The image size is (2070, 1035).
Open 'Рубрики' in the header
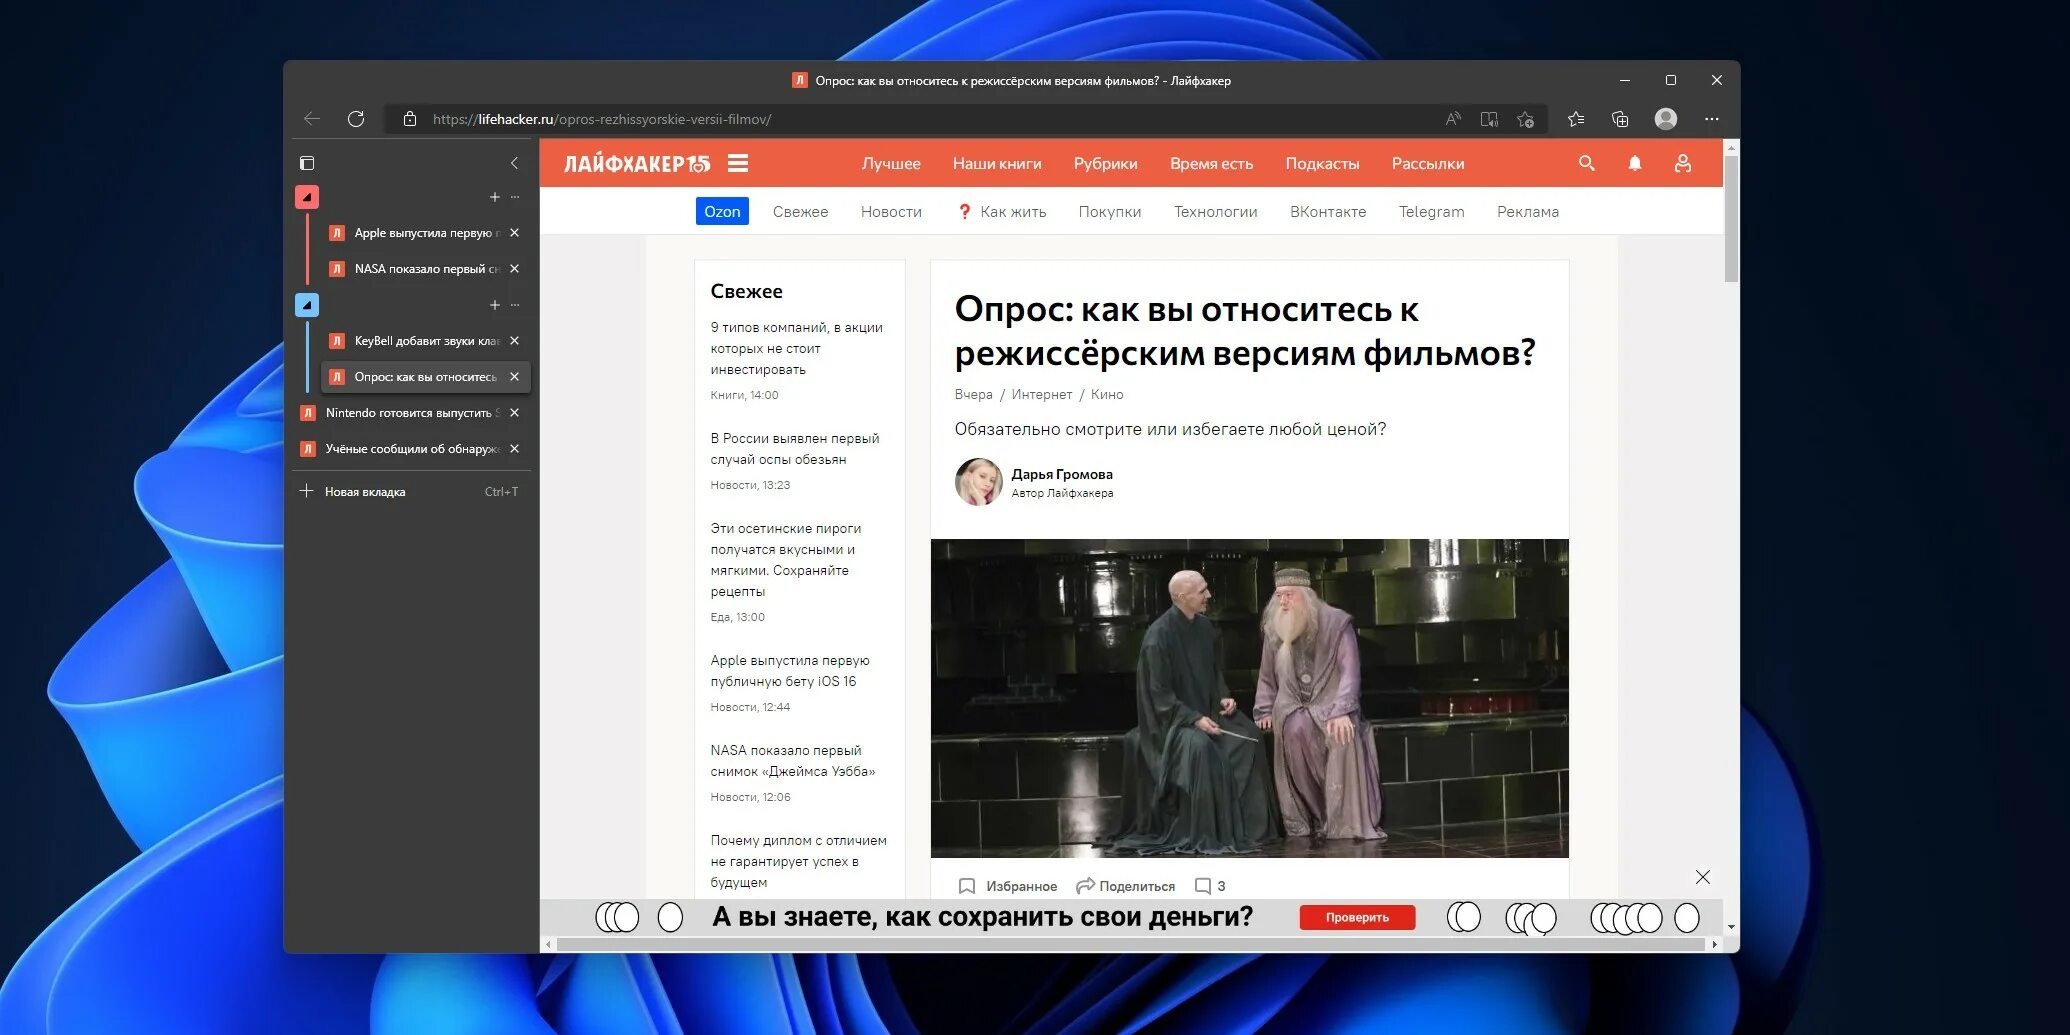click(x=1105, y=164)
